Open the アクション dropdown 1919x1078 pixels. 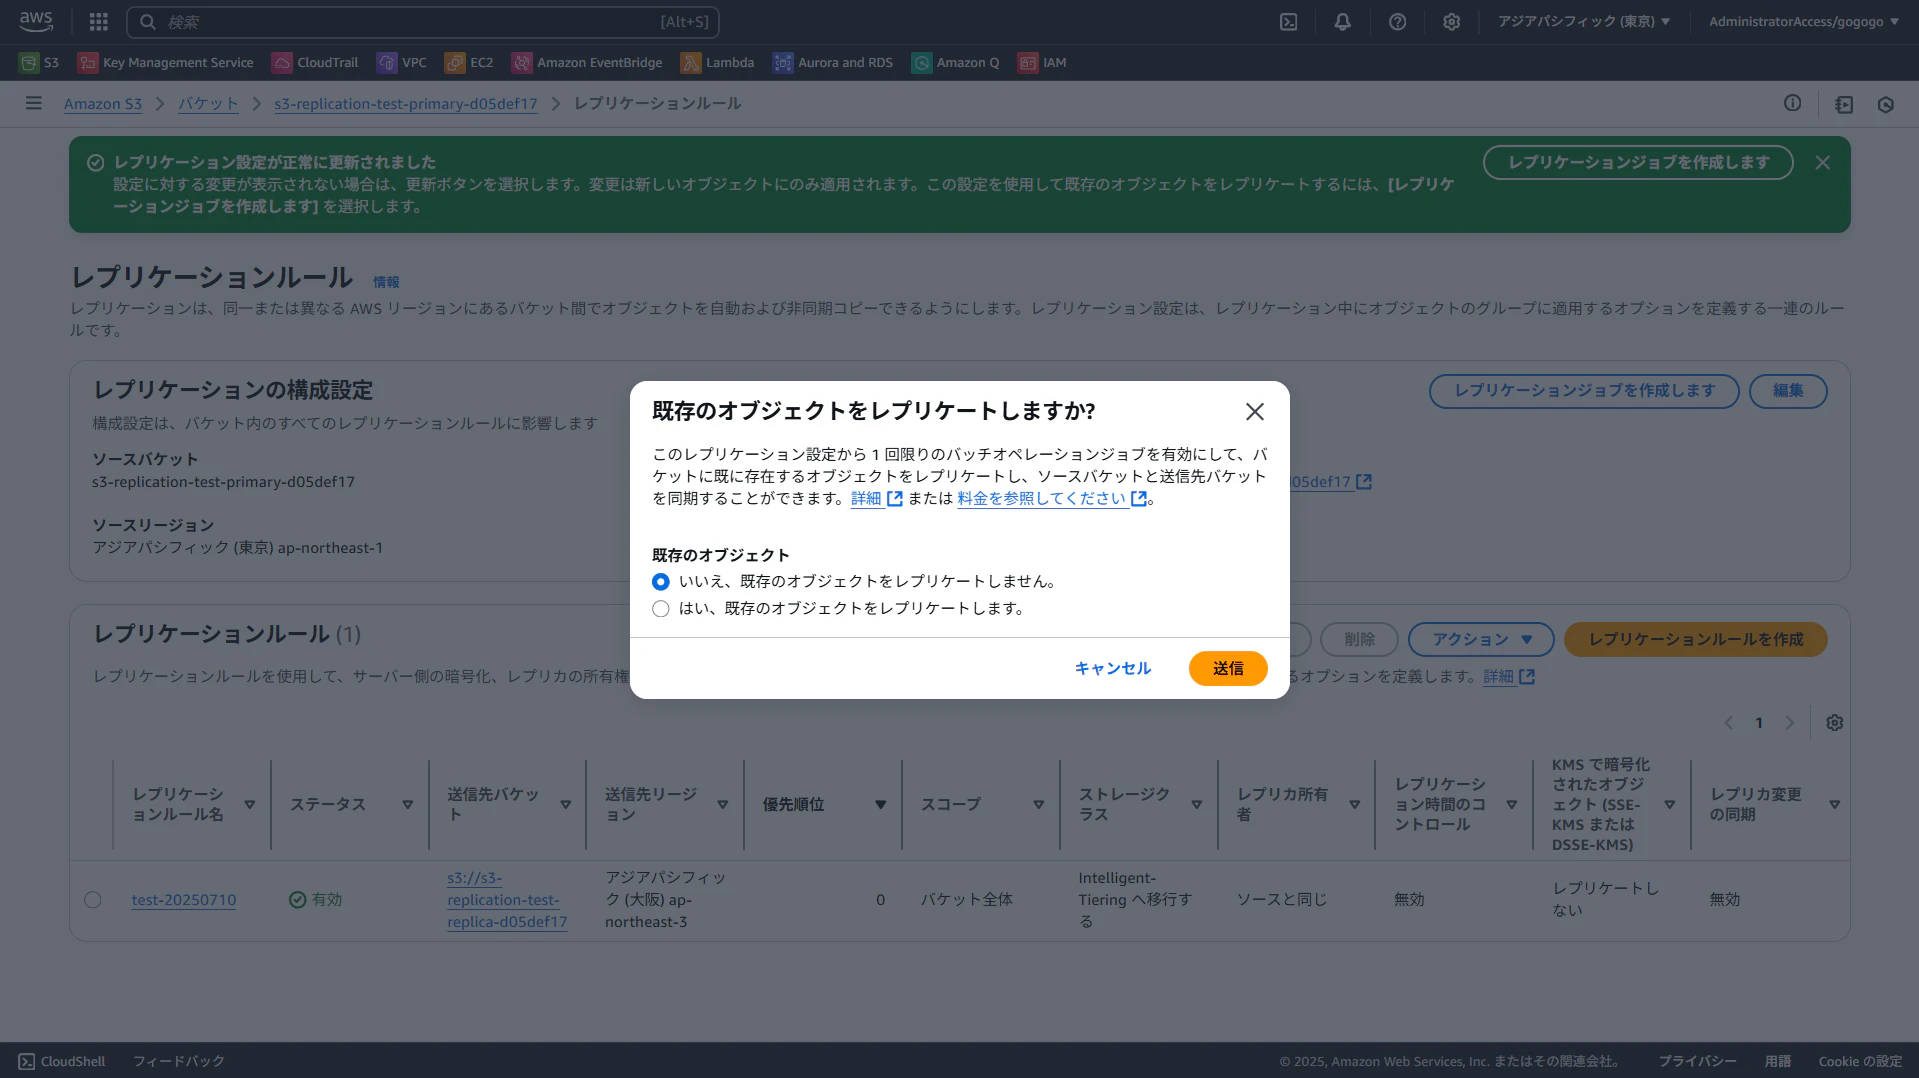[1480, 639]
